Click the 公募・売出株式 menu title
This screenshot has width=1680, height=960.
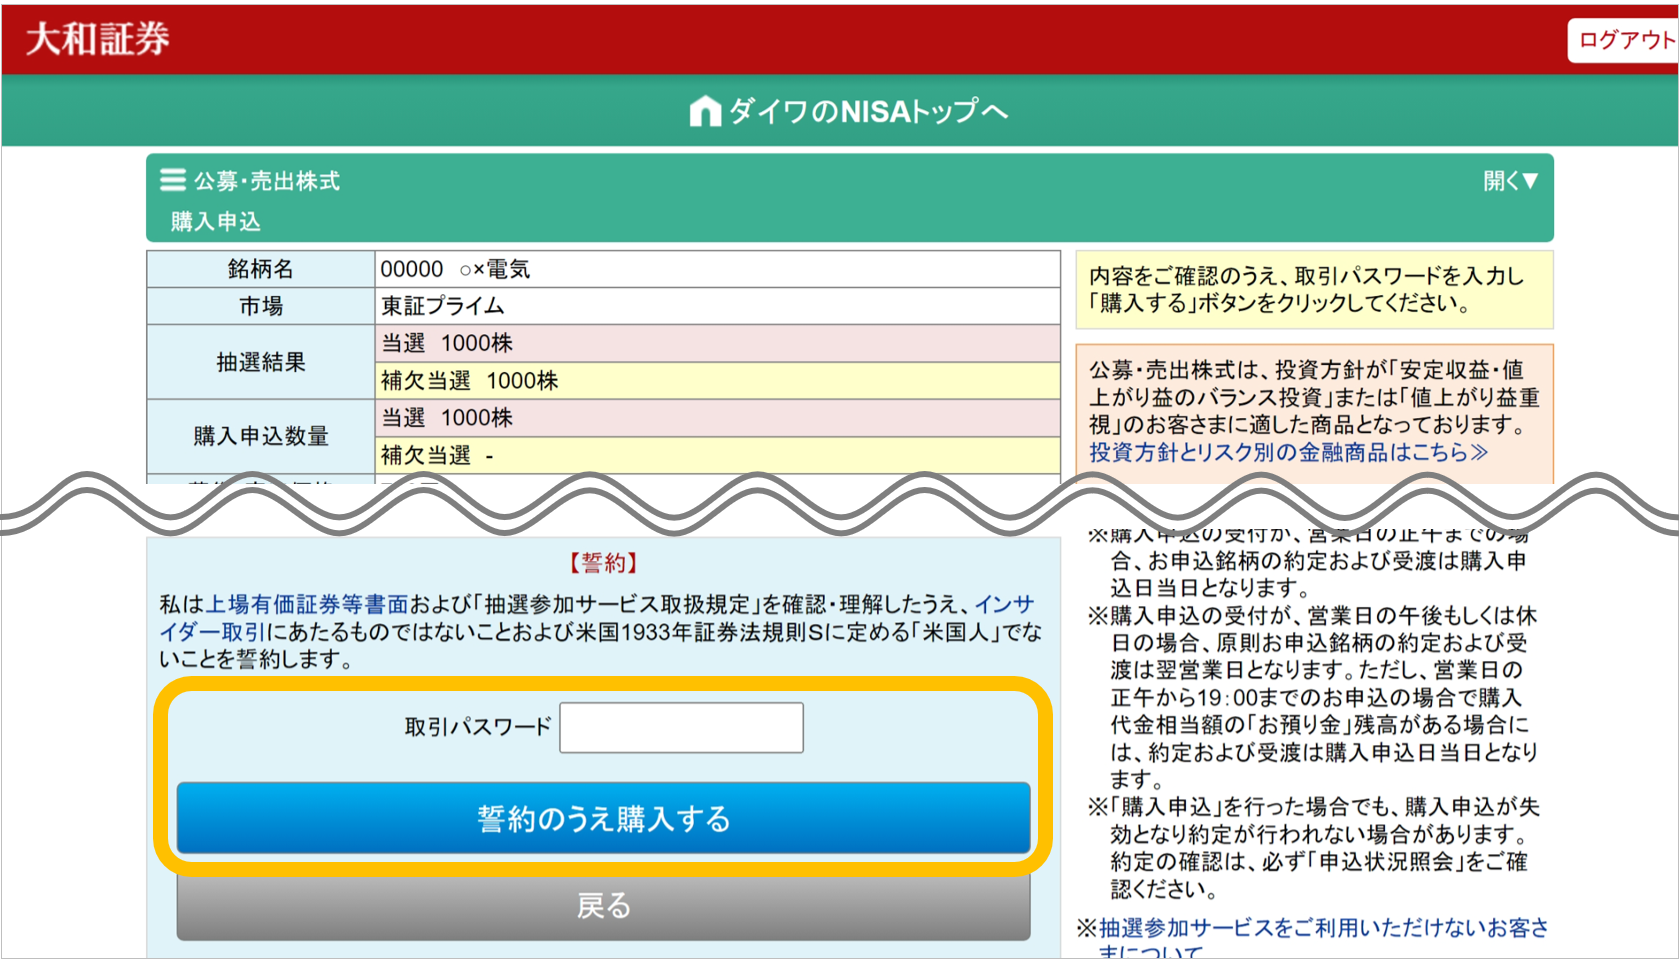click(x=267, y=181)
